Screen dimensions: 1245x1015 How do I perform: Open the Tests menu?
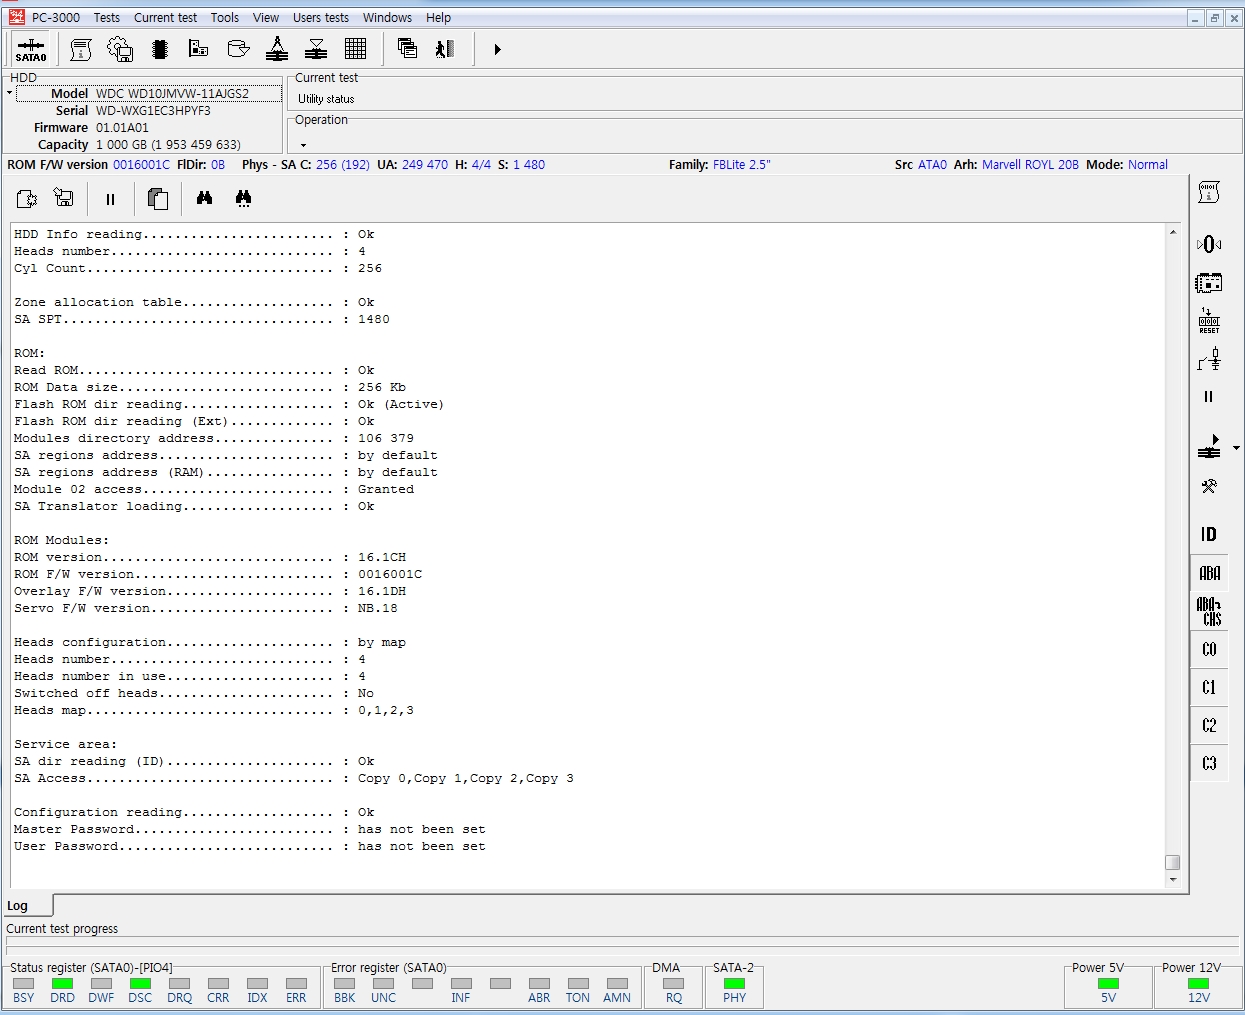107,18
